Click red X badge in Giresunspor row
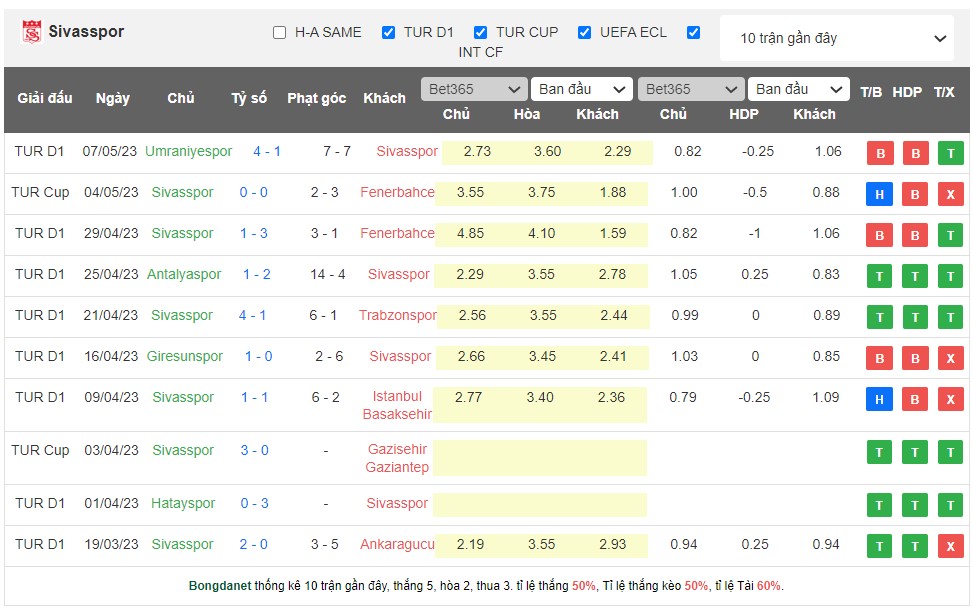Screen dimensions: 973x610 [x=950, y=358]
